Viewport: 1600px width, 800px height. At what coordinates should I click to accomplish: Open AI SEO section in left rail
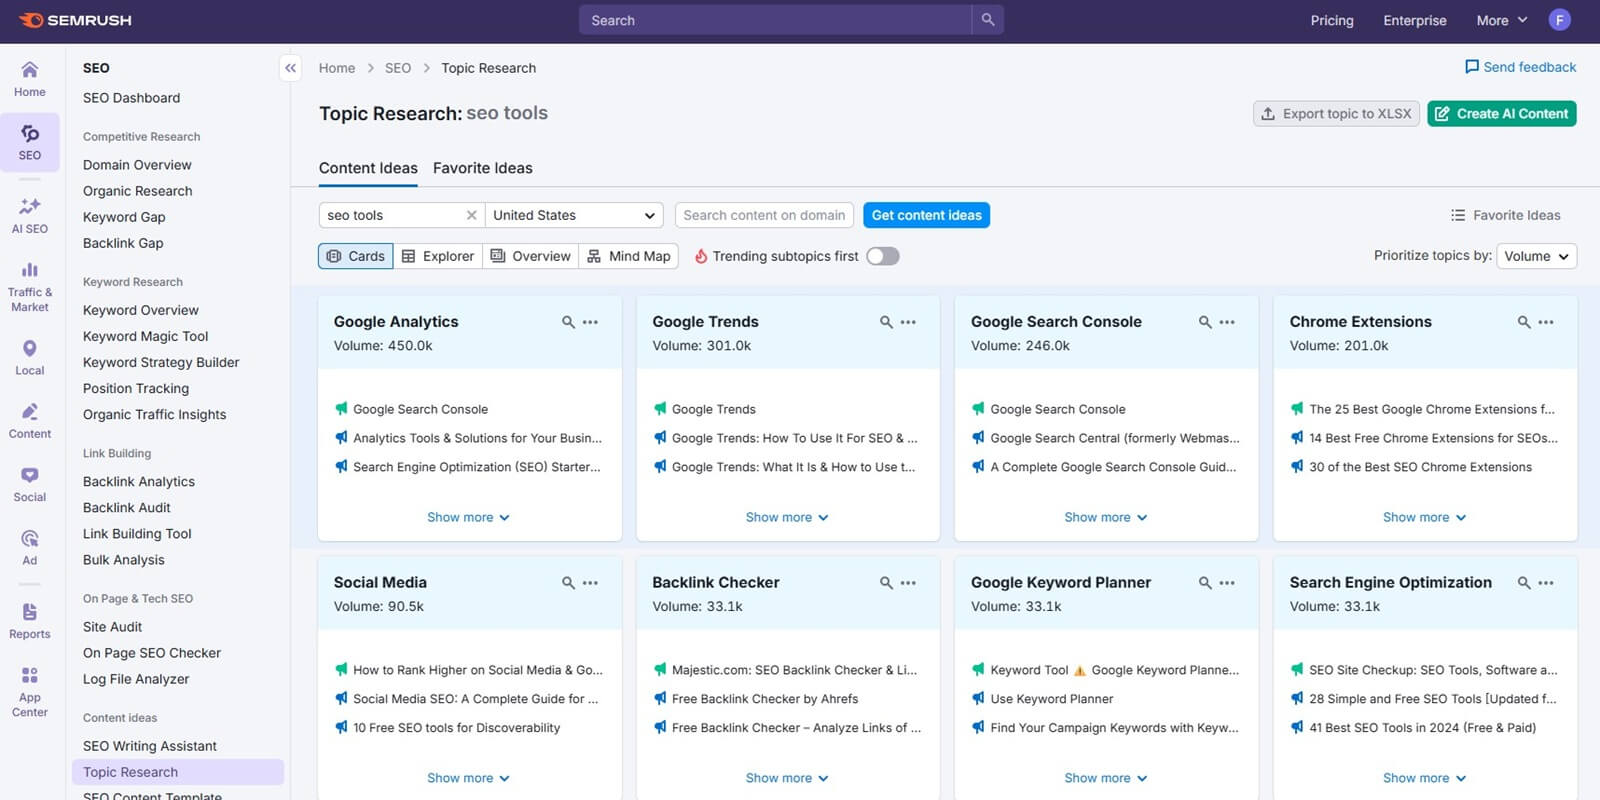point(30,215)
